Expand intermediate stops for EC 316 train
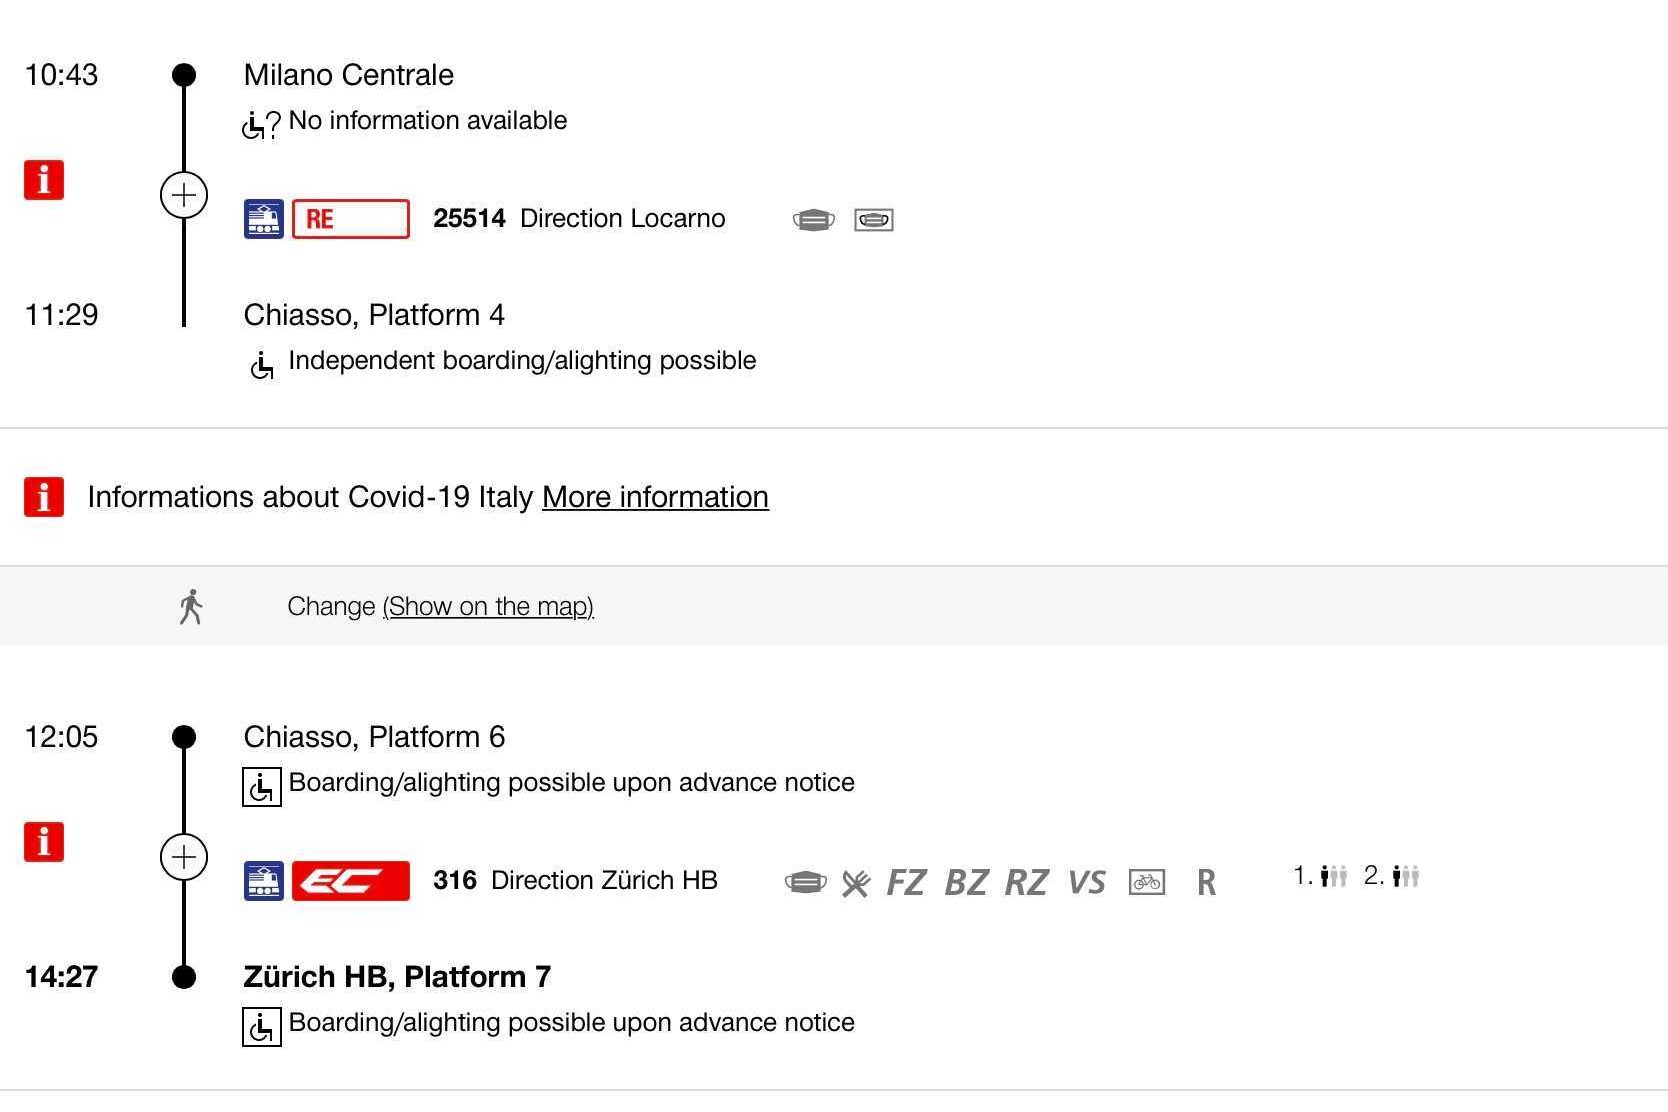This screenshot has width=1668, height=1112. pos(184,857)
